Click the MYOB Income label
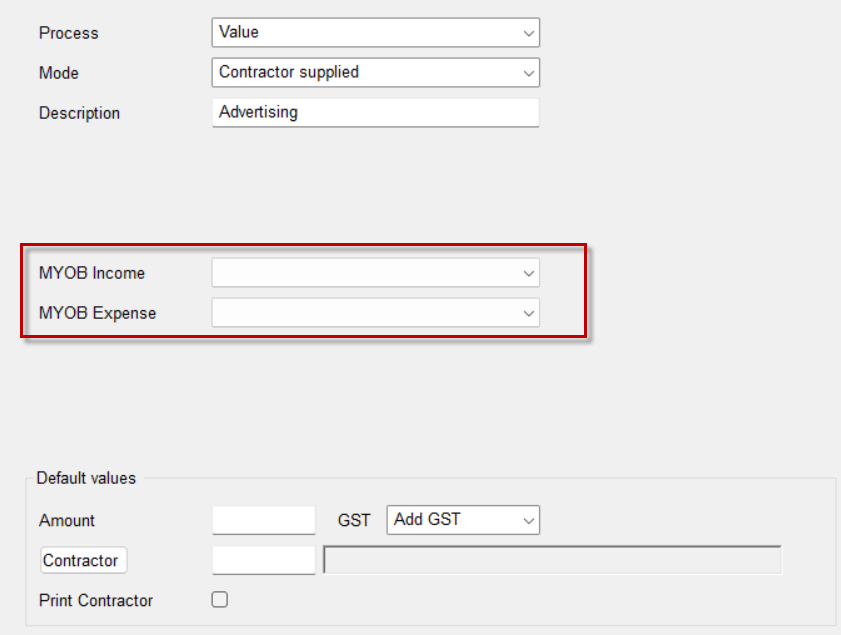841x635 pixels. click(92, 273)
